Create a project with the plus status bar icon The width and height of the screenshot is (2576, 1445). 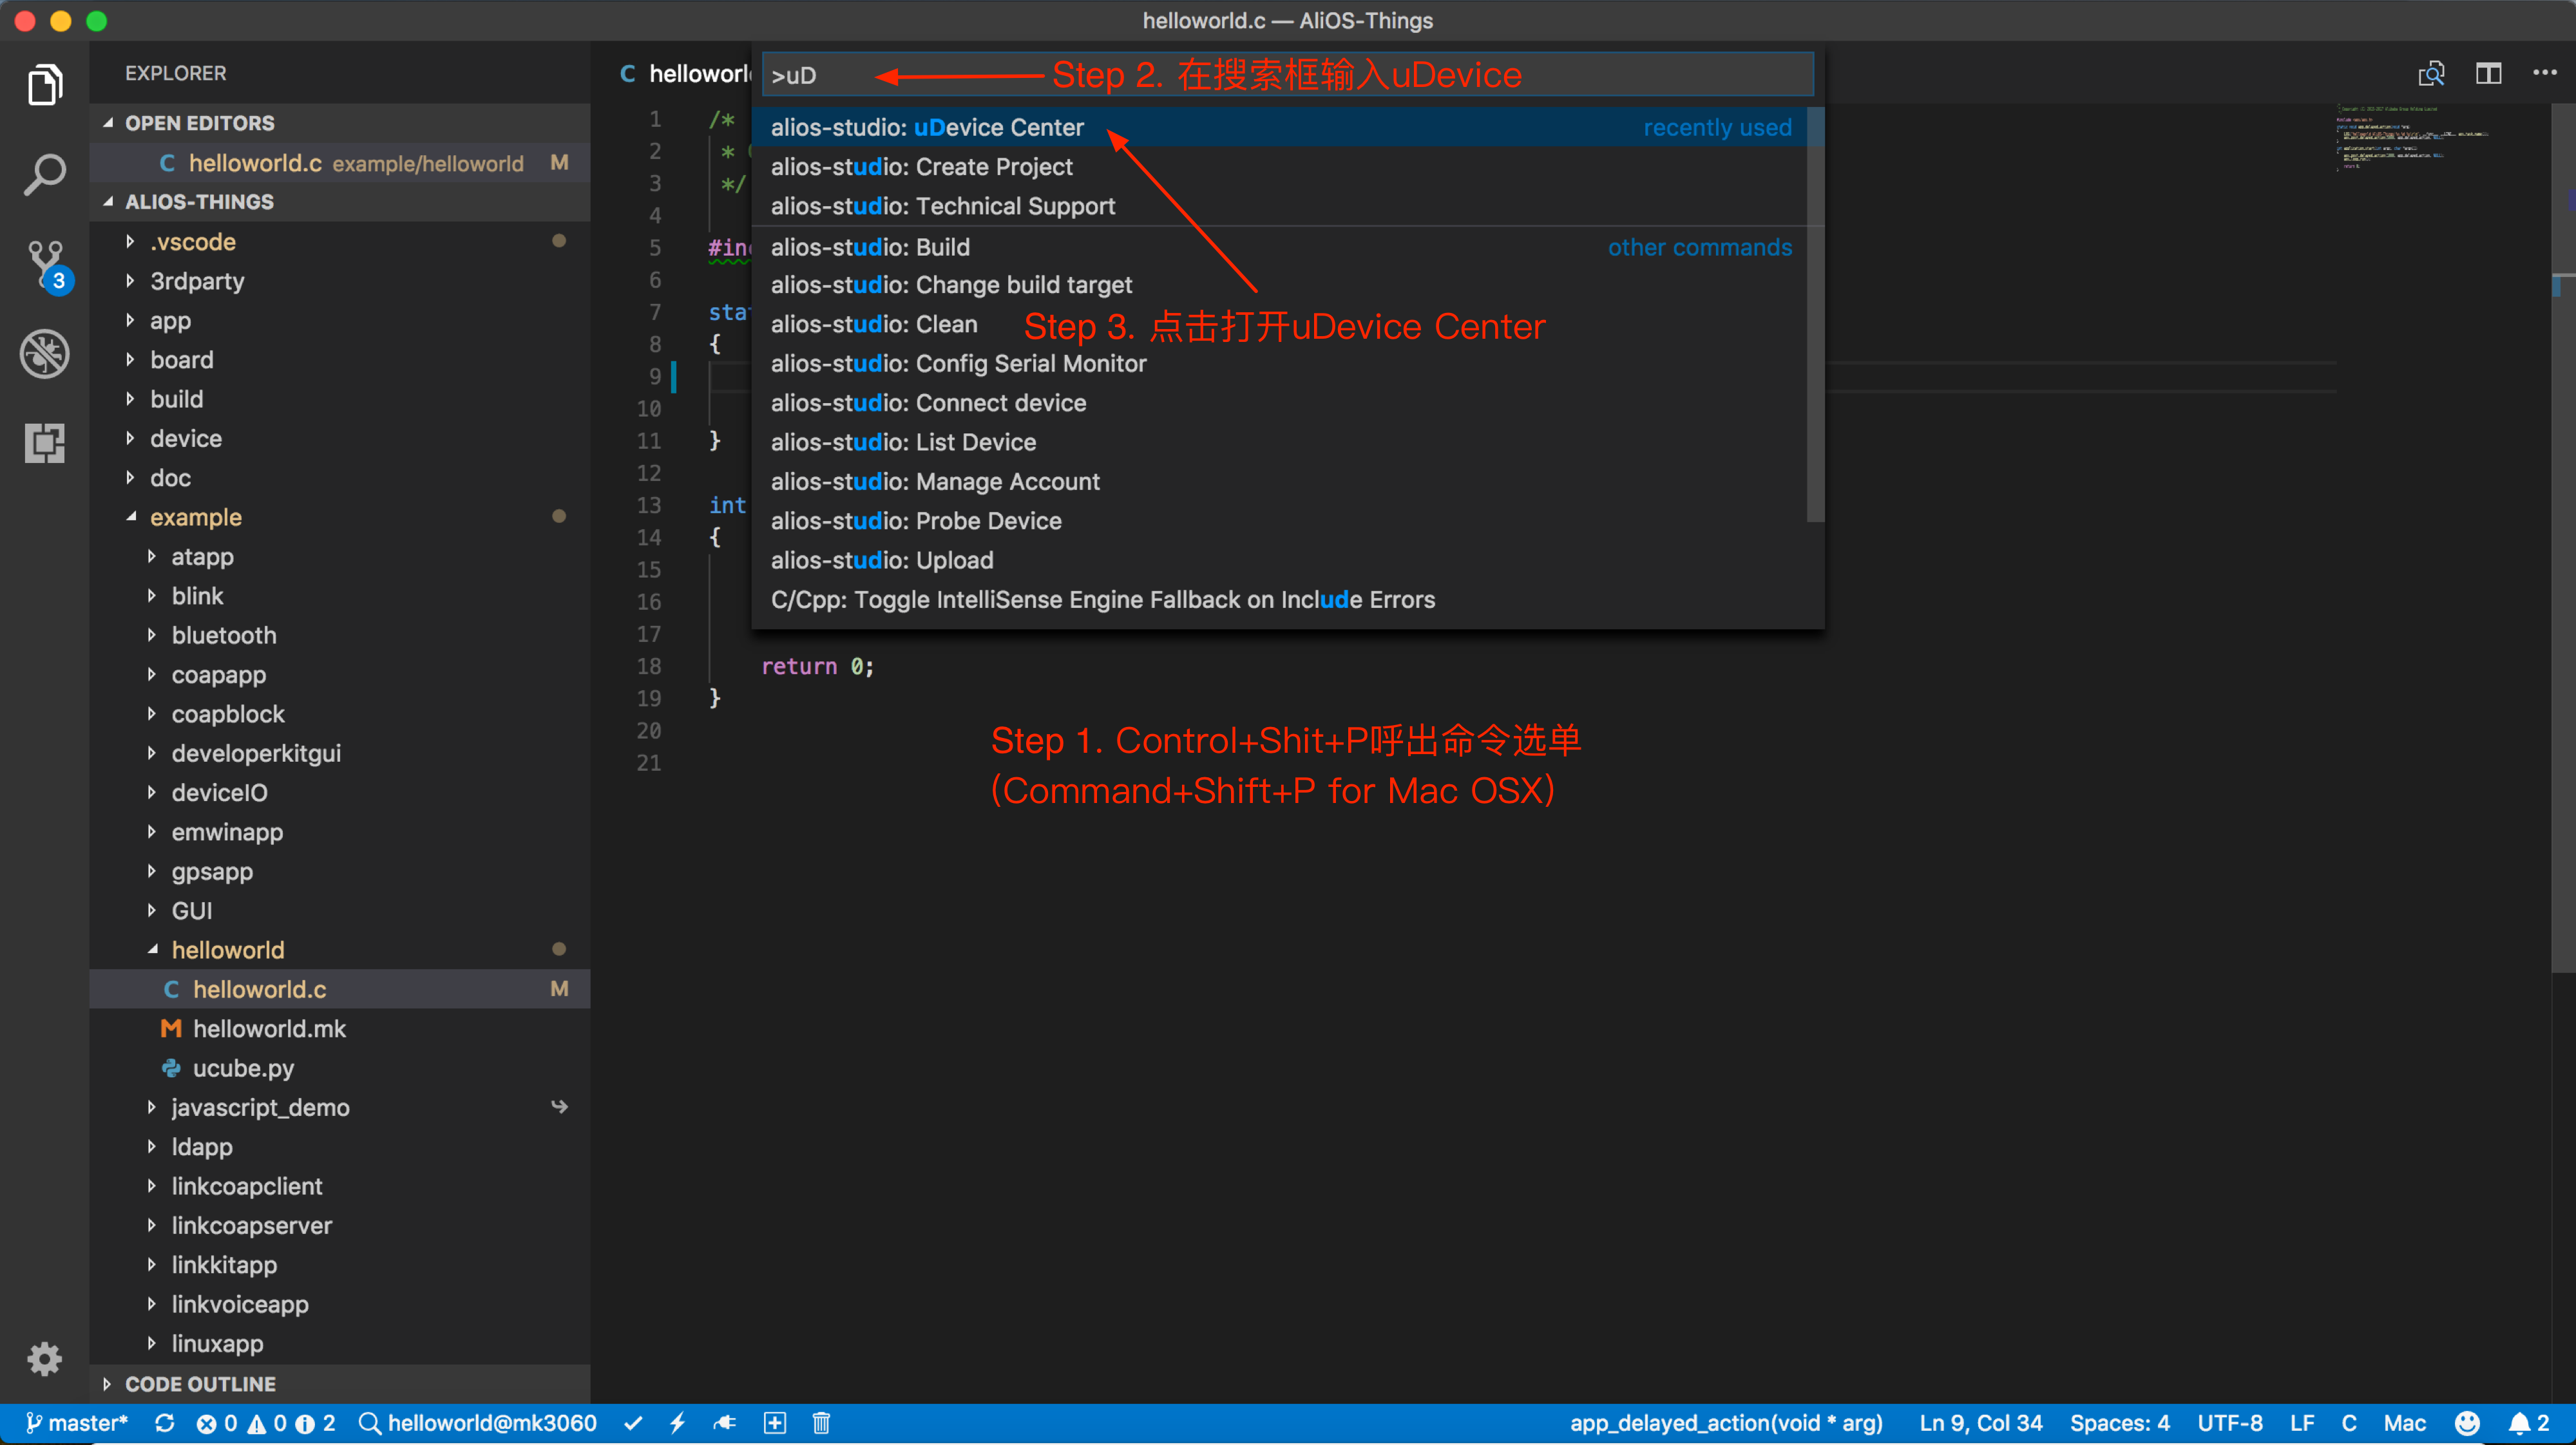point(775,1422)
